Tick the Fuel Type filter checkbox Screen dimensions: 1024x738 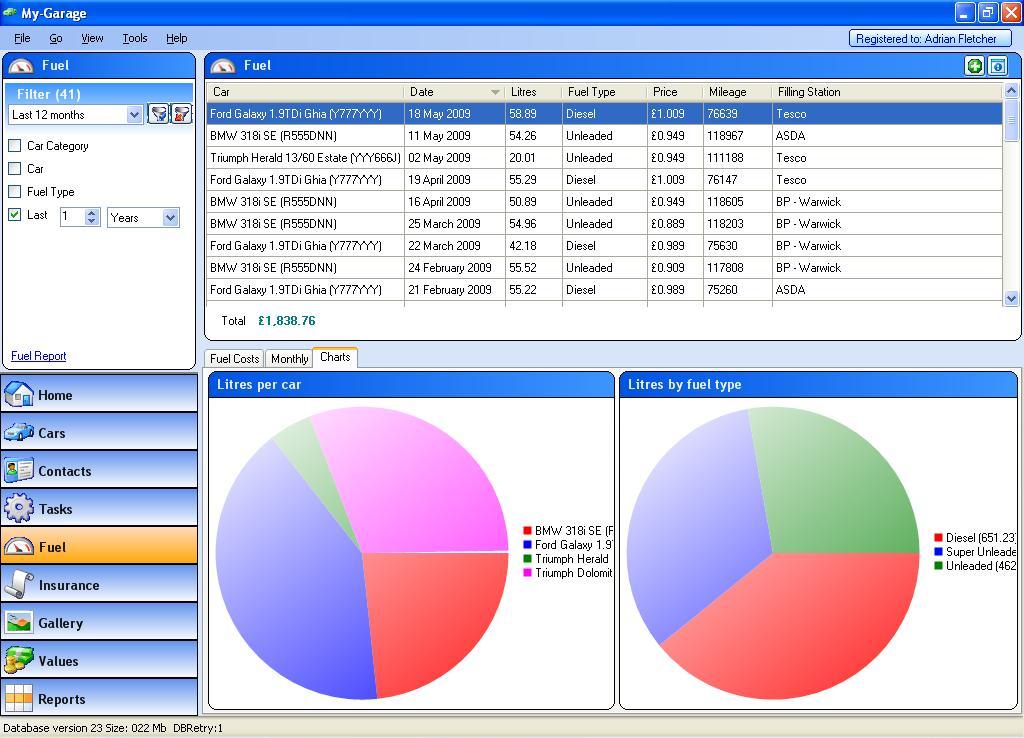click(x=15, y=192)
